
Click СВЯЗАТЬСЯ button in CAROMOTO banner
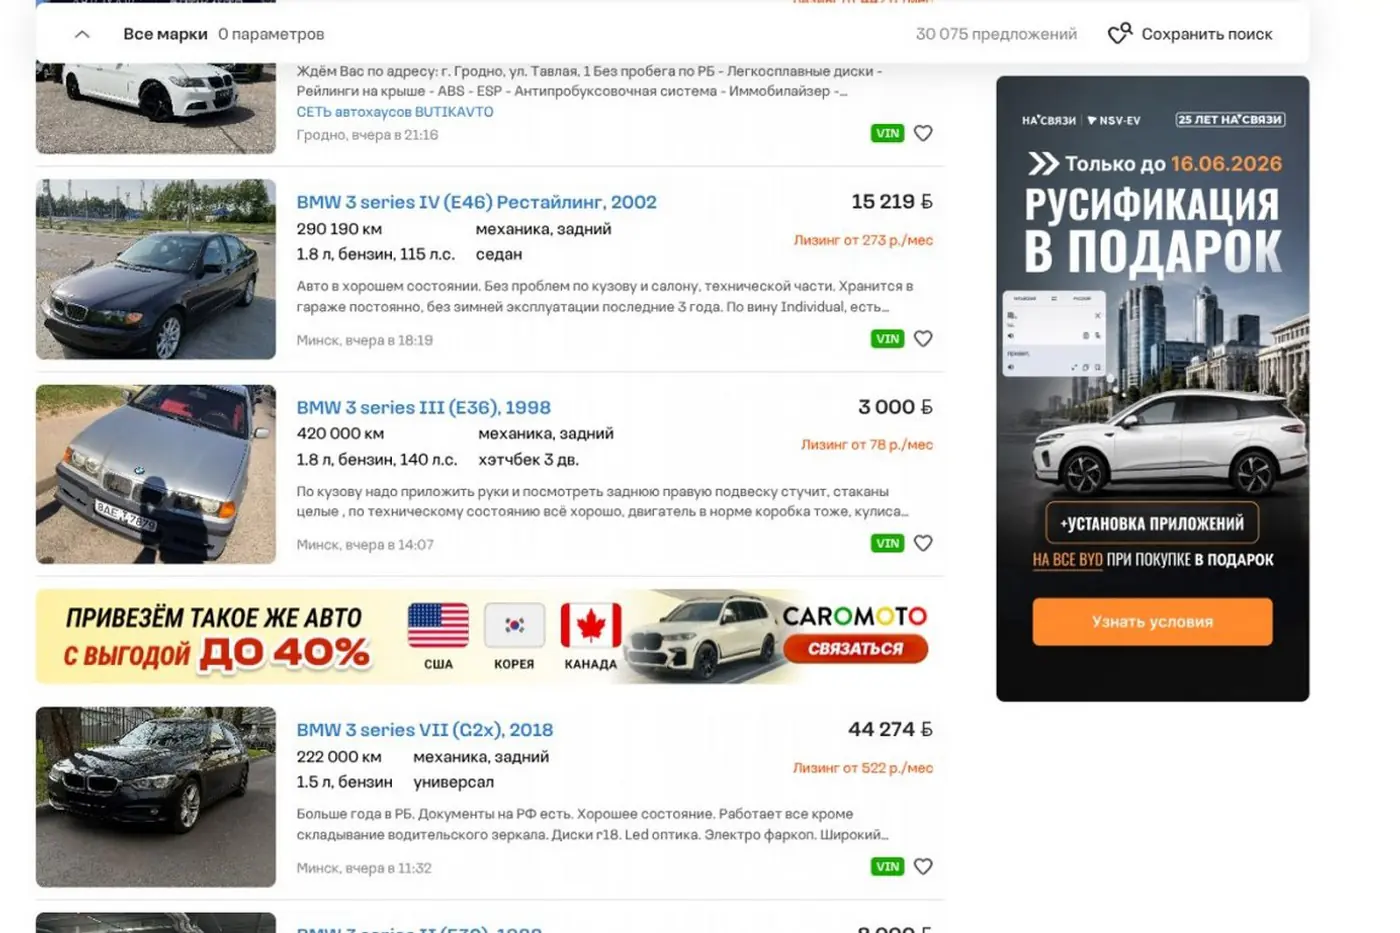point(855,649)
